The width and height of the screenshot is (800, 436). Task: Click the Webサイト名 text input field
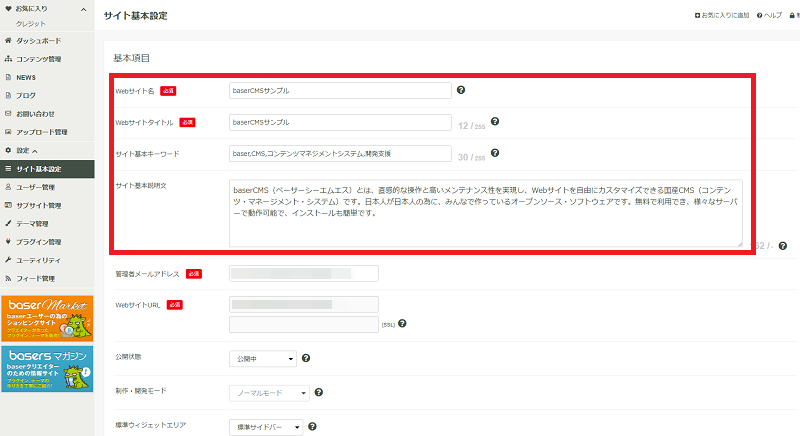(x=340, y=90)
